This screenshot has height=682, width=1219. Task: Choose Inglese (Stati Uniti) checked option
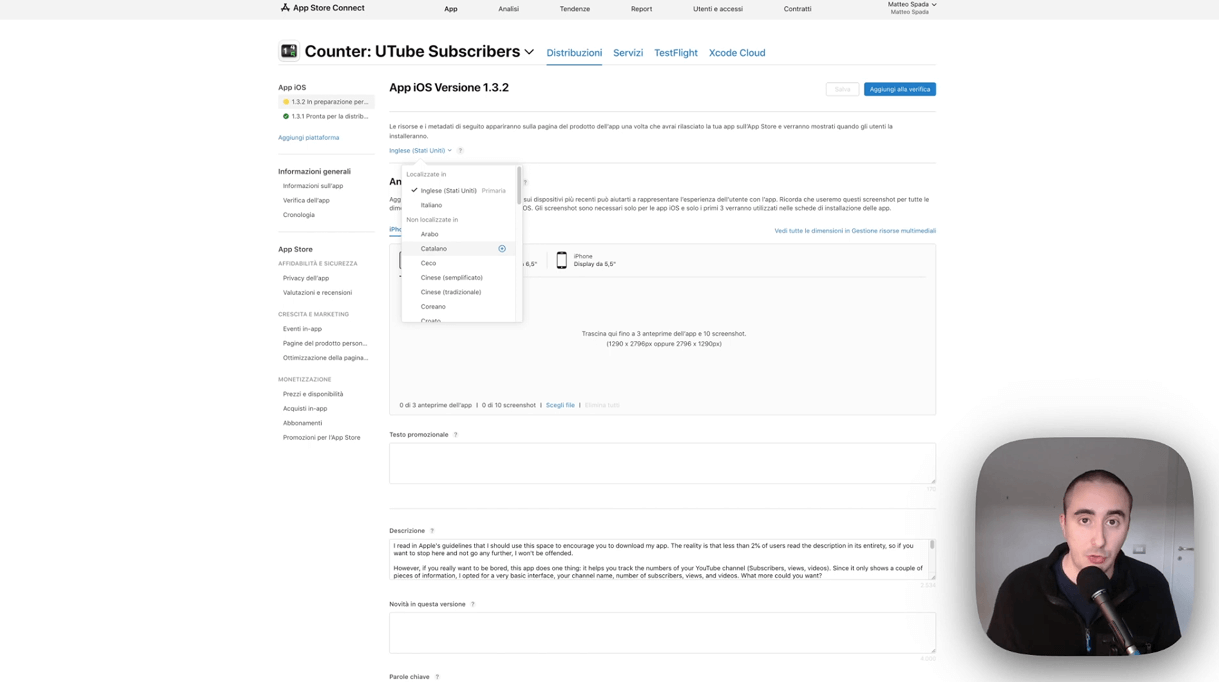coord(448,190)
